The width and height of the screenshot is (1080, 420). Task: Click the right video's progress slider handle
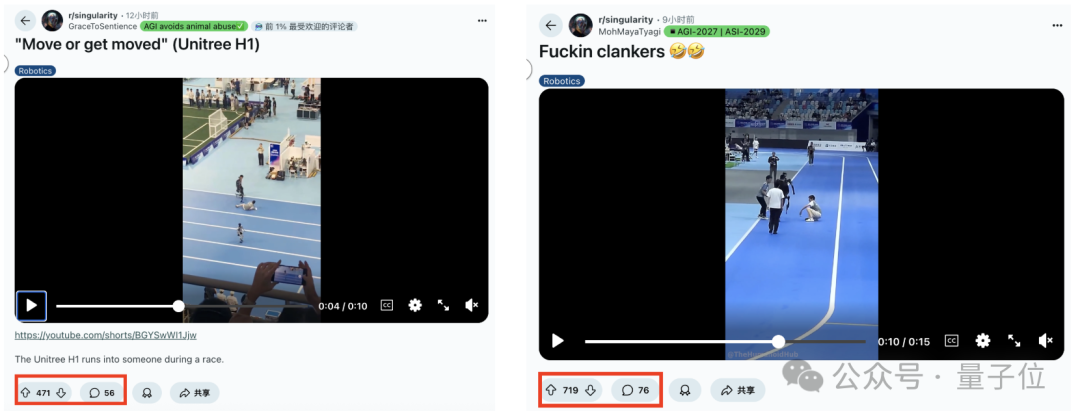(778, 341)
